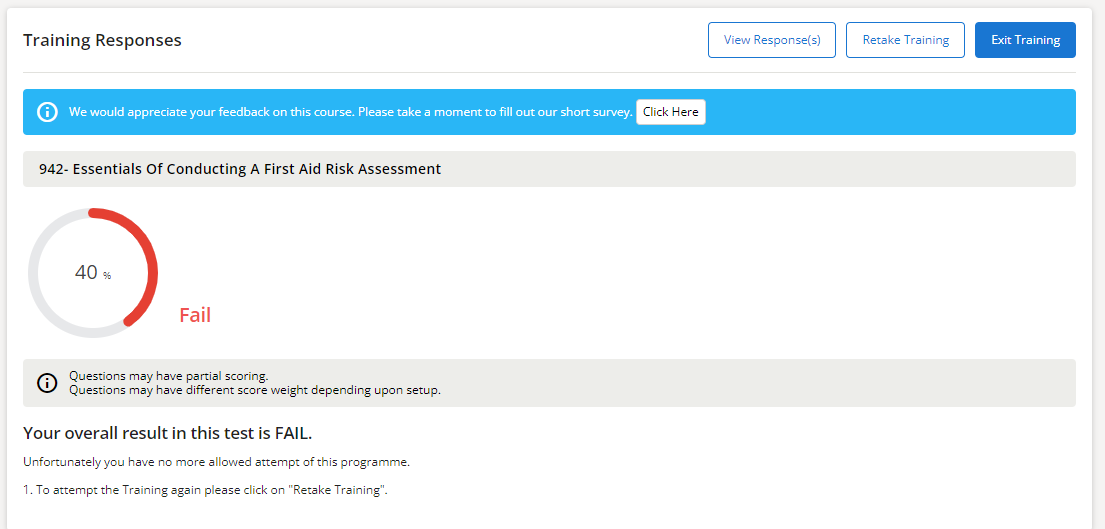This screenshot has width=1105, height=529.
Task: Click the red Fail result label
Action: (x=195, y=315)
